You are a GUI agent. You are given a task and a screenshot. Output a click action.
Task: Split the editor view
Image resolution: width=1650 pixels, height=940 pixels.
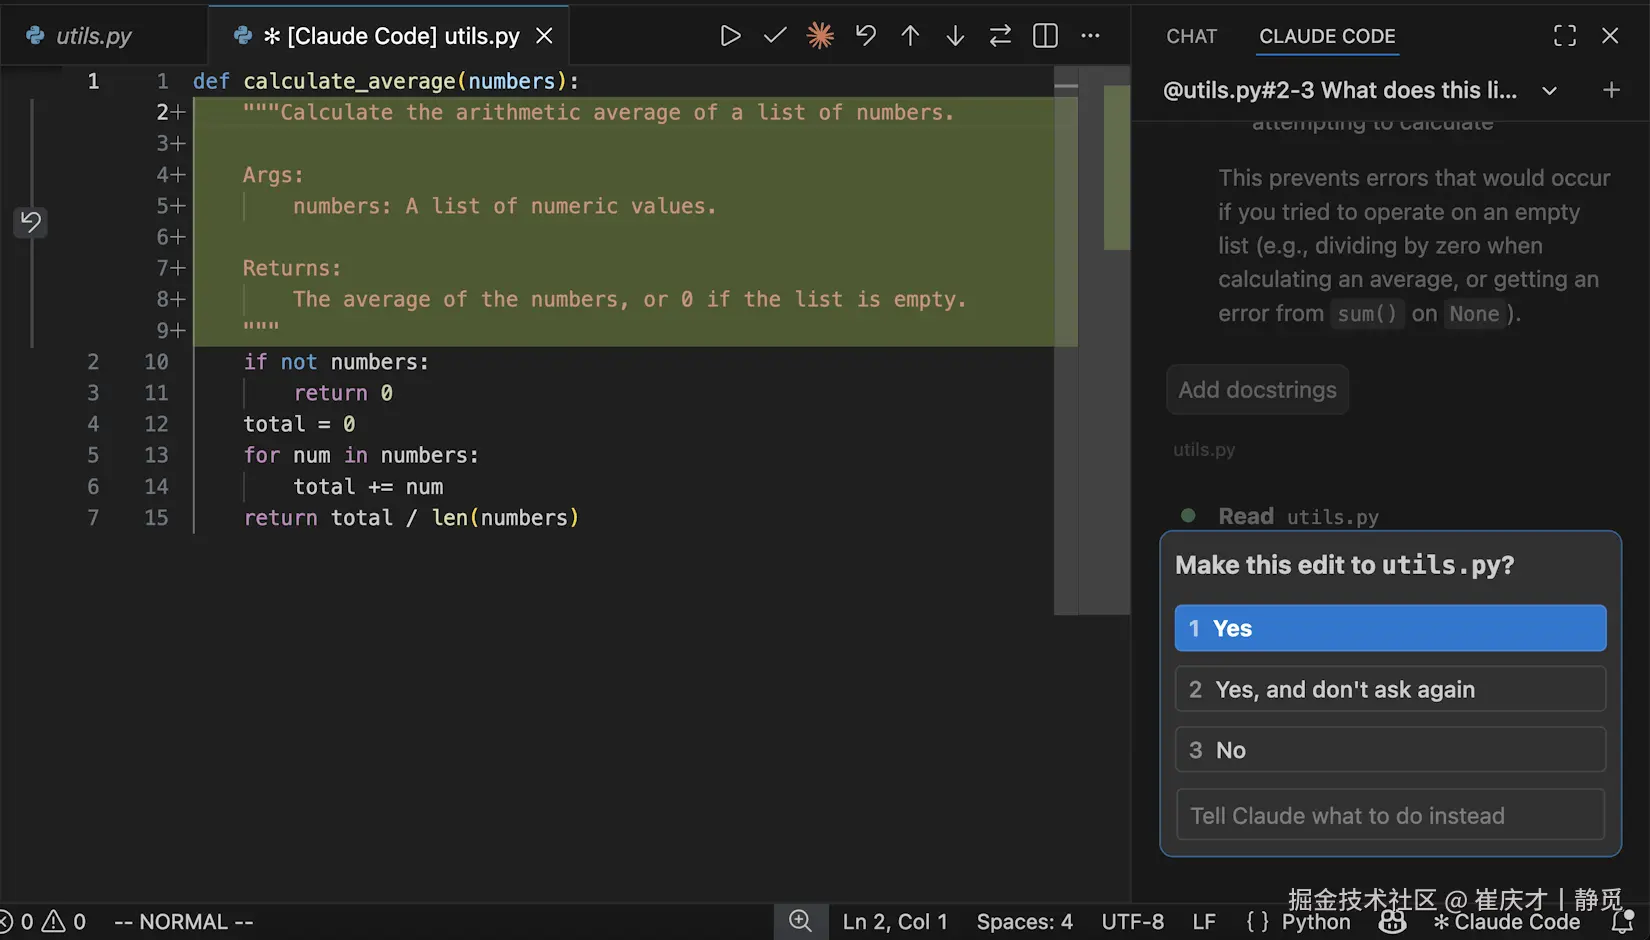point(1044,35)
